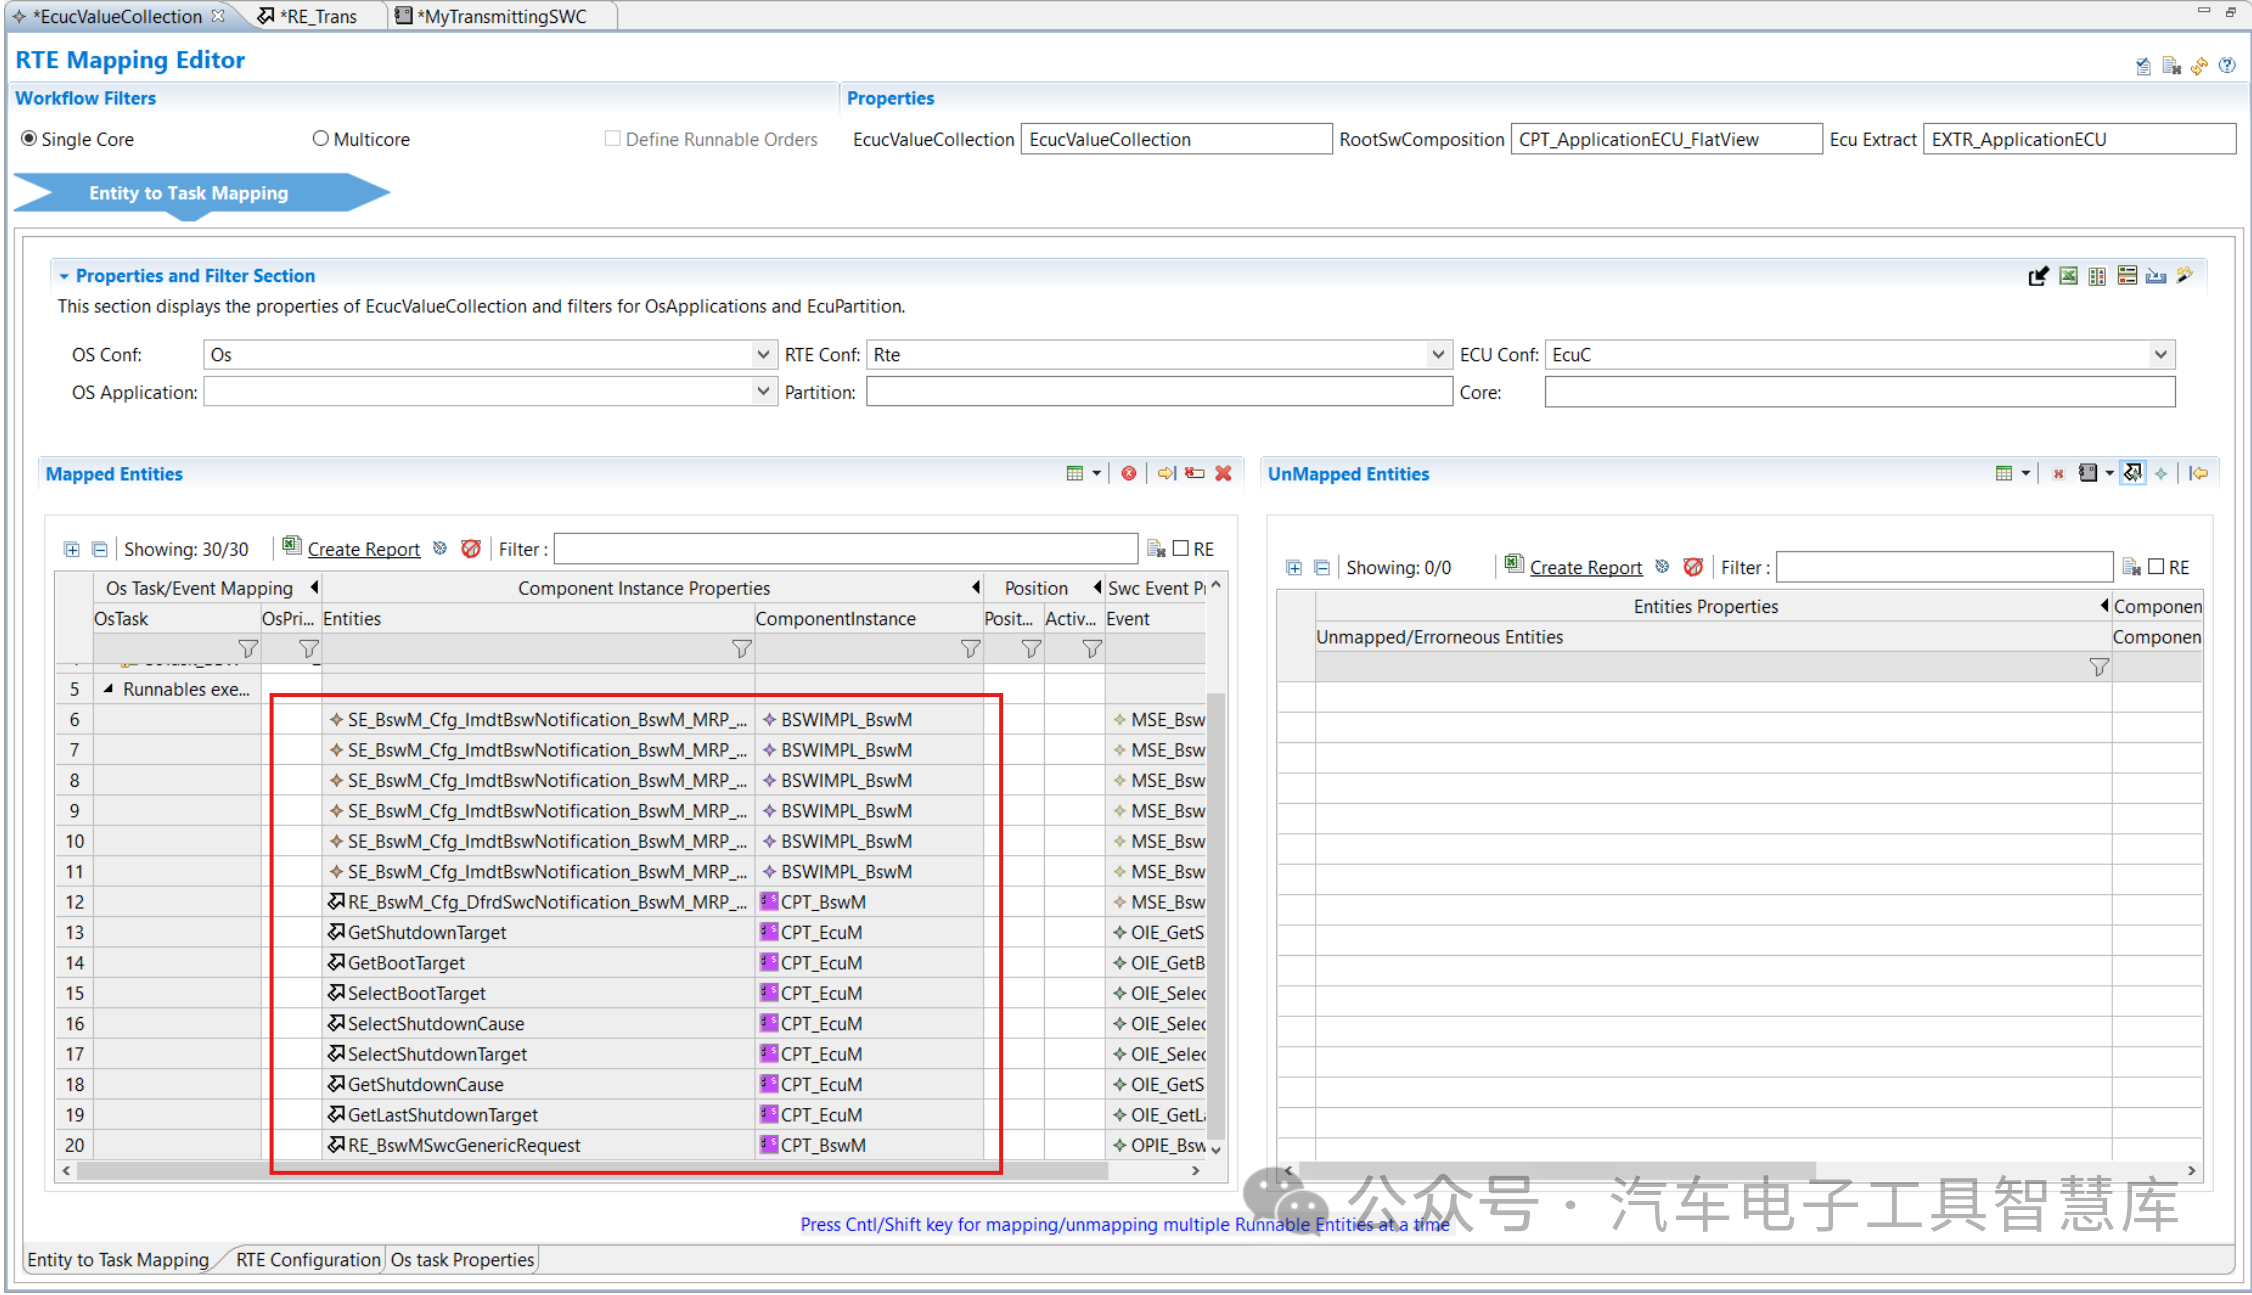
Task: Click the yellow arrow icon in Mapped Entities header
Action: 1165,474
